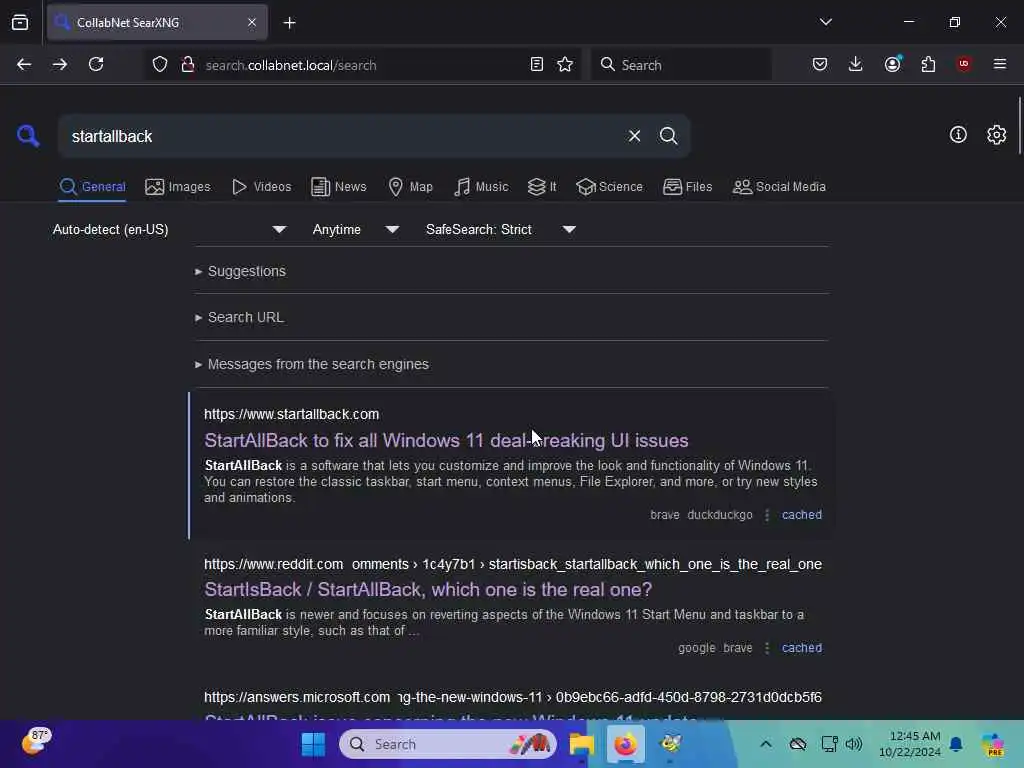Image resolution: width=1024 pixels, height=768 pixels.
Task: Switch to Images search category
Action: coord(178,187)
